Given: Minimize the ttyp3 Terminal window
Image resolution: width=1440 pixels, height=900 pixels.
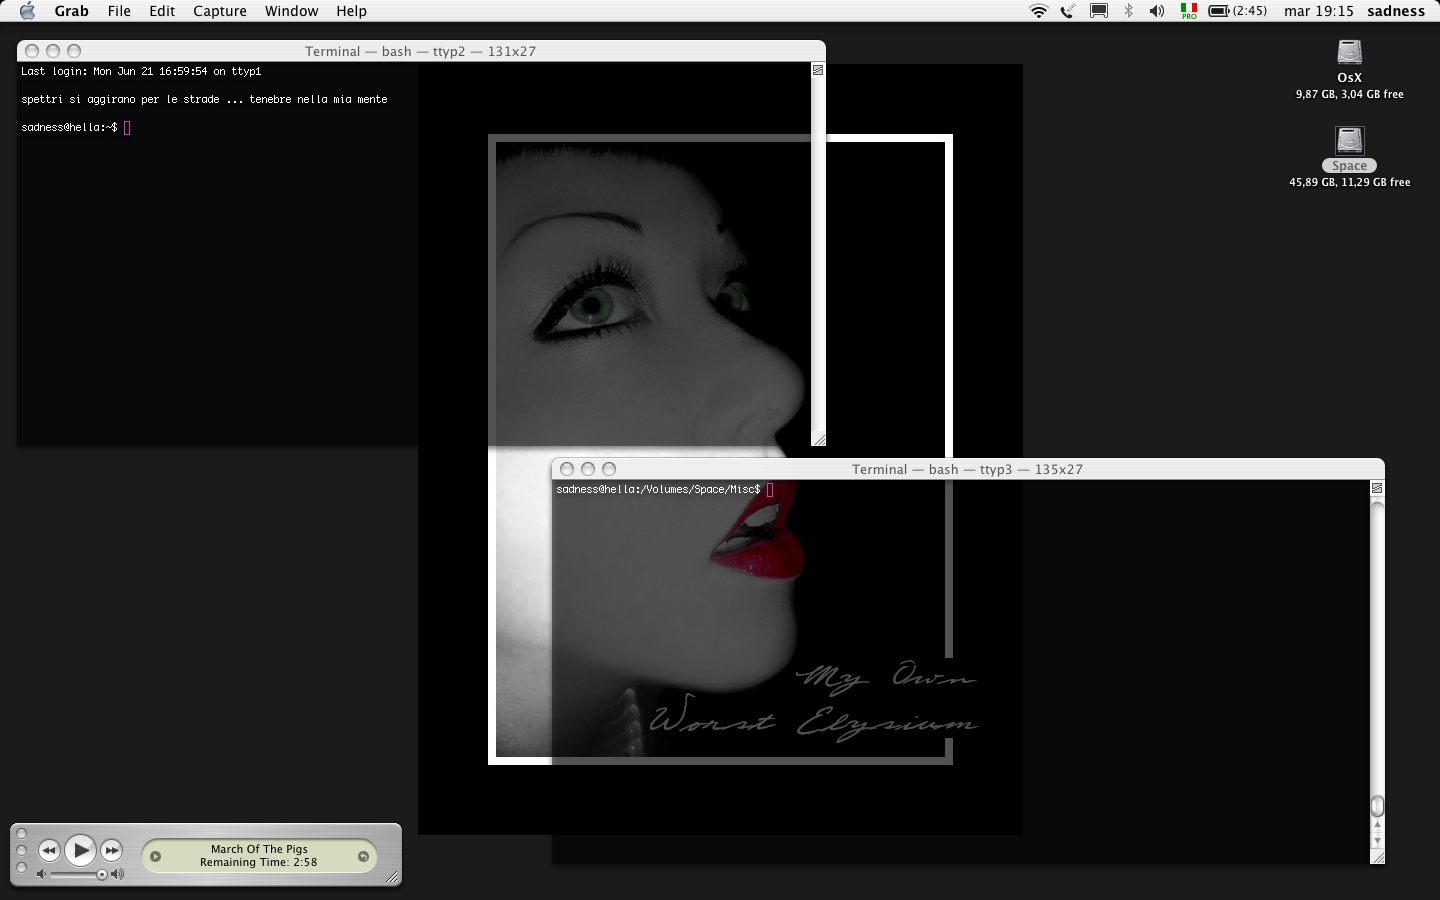Looking at the screenshot, I should click(x=588, y=469).
